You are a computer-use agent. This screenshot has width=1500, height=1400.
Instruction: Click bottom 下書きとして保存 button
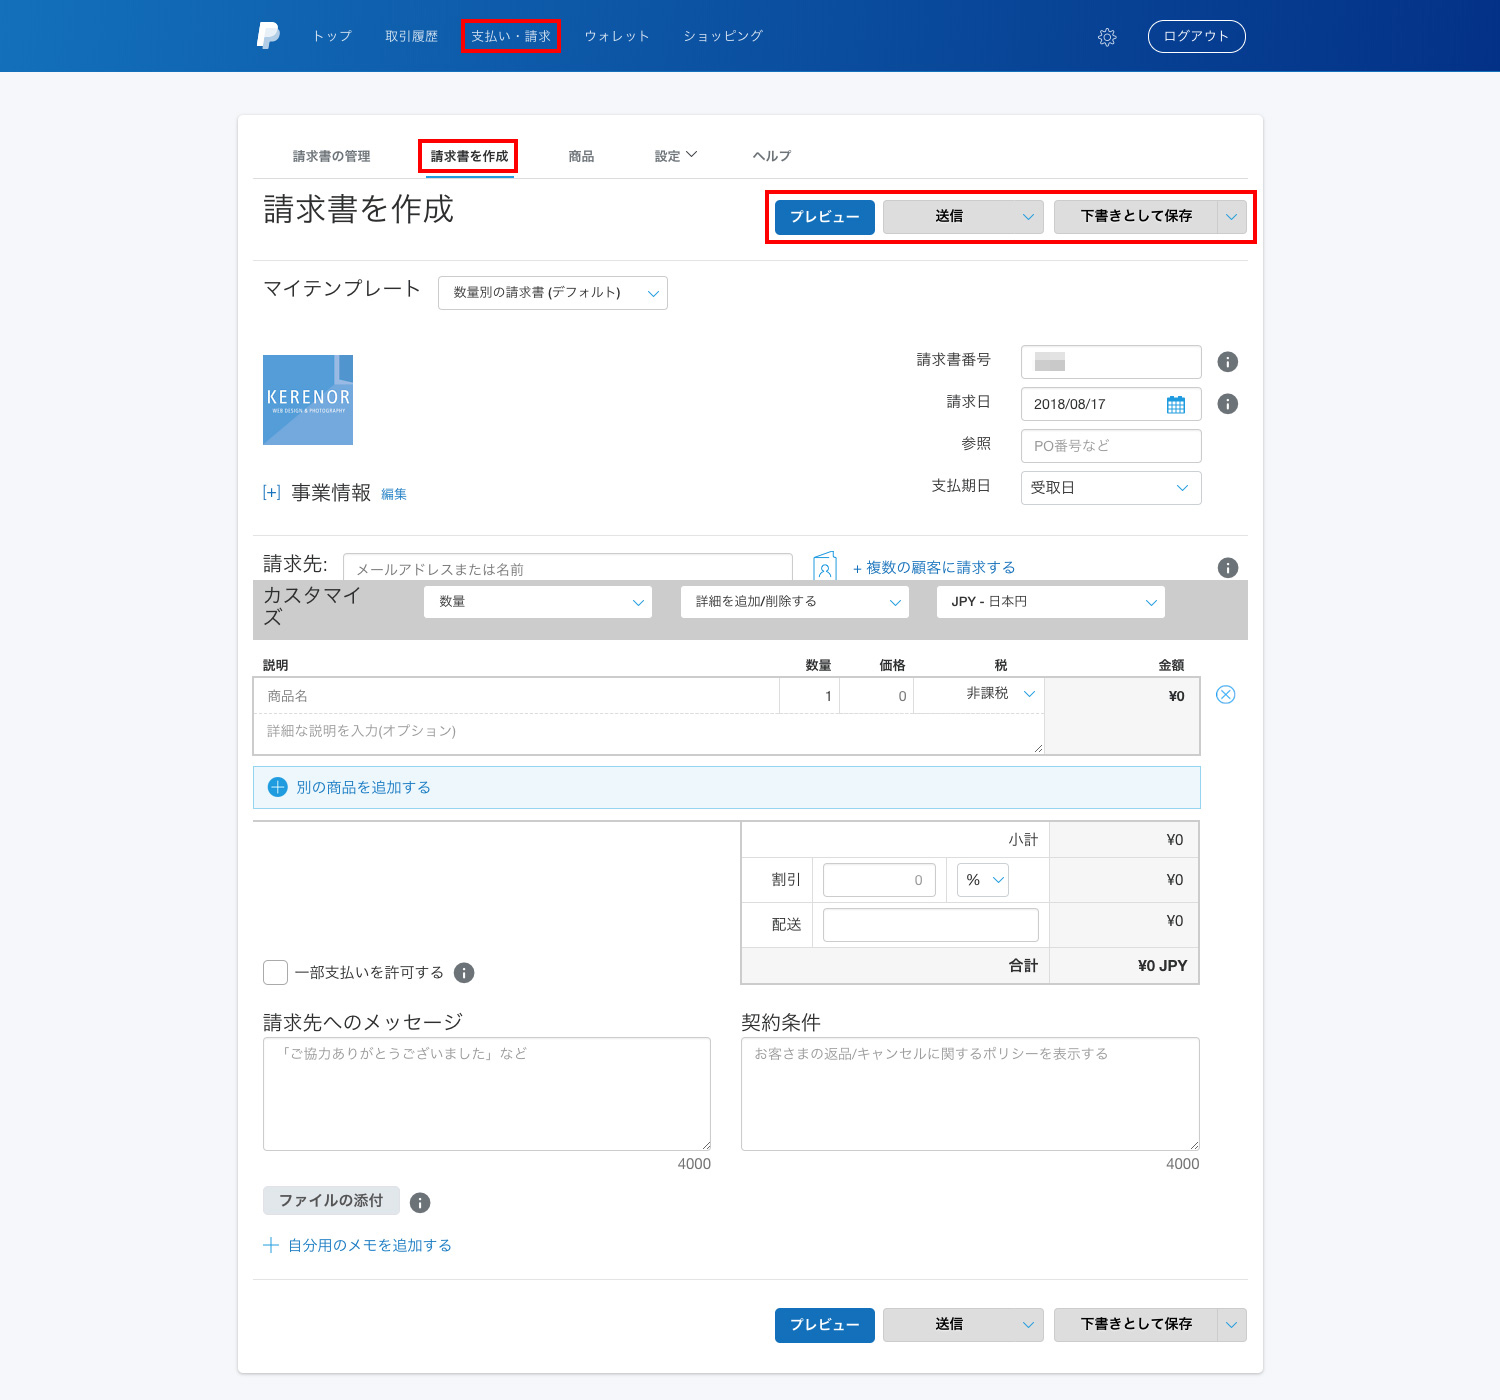pyautogui.click(x=1136, y=1325)
